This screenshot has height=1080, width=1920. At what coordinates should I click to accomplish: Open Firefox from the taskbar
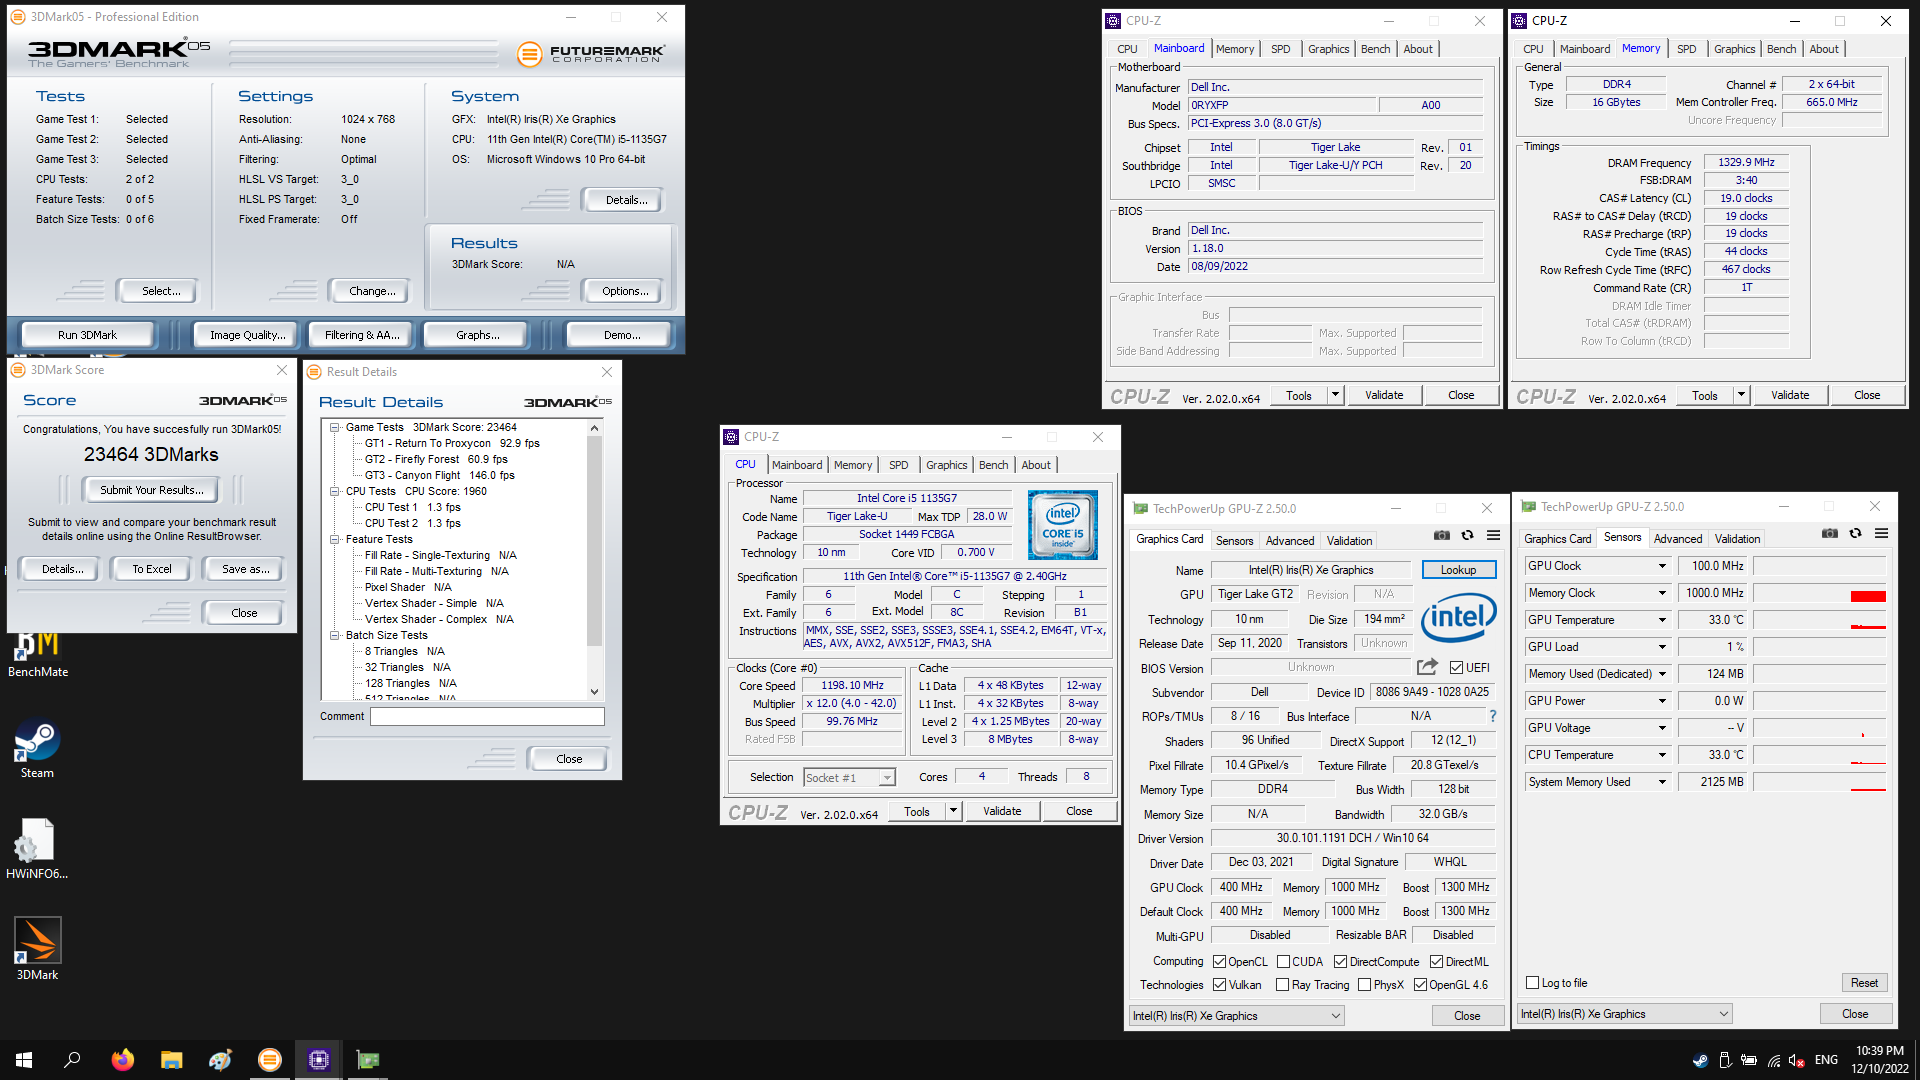(x=122, y=1060)
